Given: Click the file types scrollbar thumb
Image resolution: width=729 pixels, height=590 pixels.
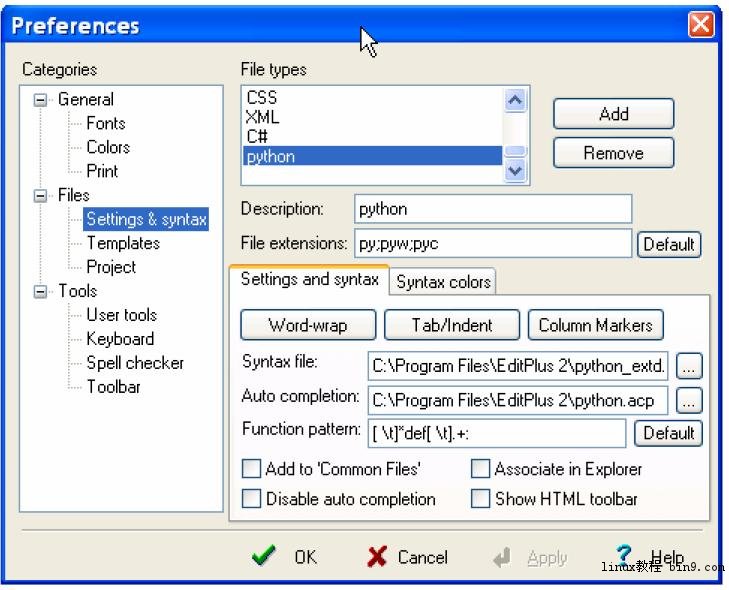Looking at the screenshot, I should 515,151.
